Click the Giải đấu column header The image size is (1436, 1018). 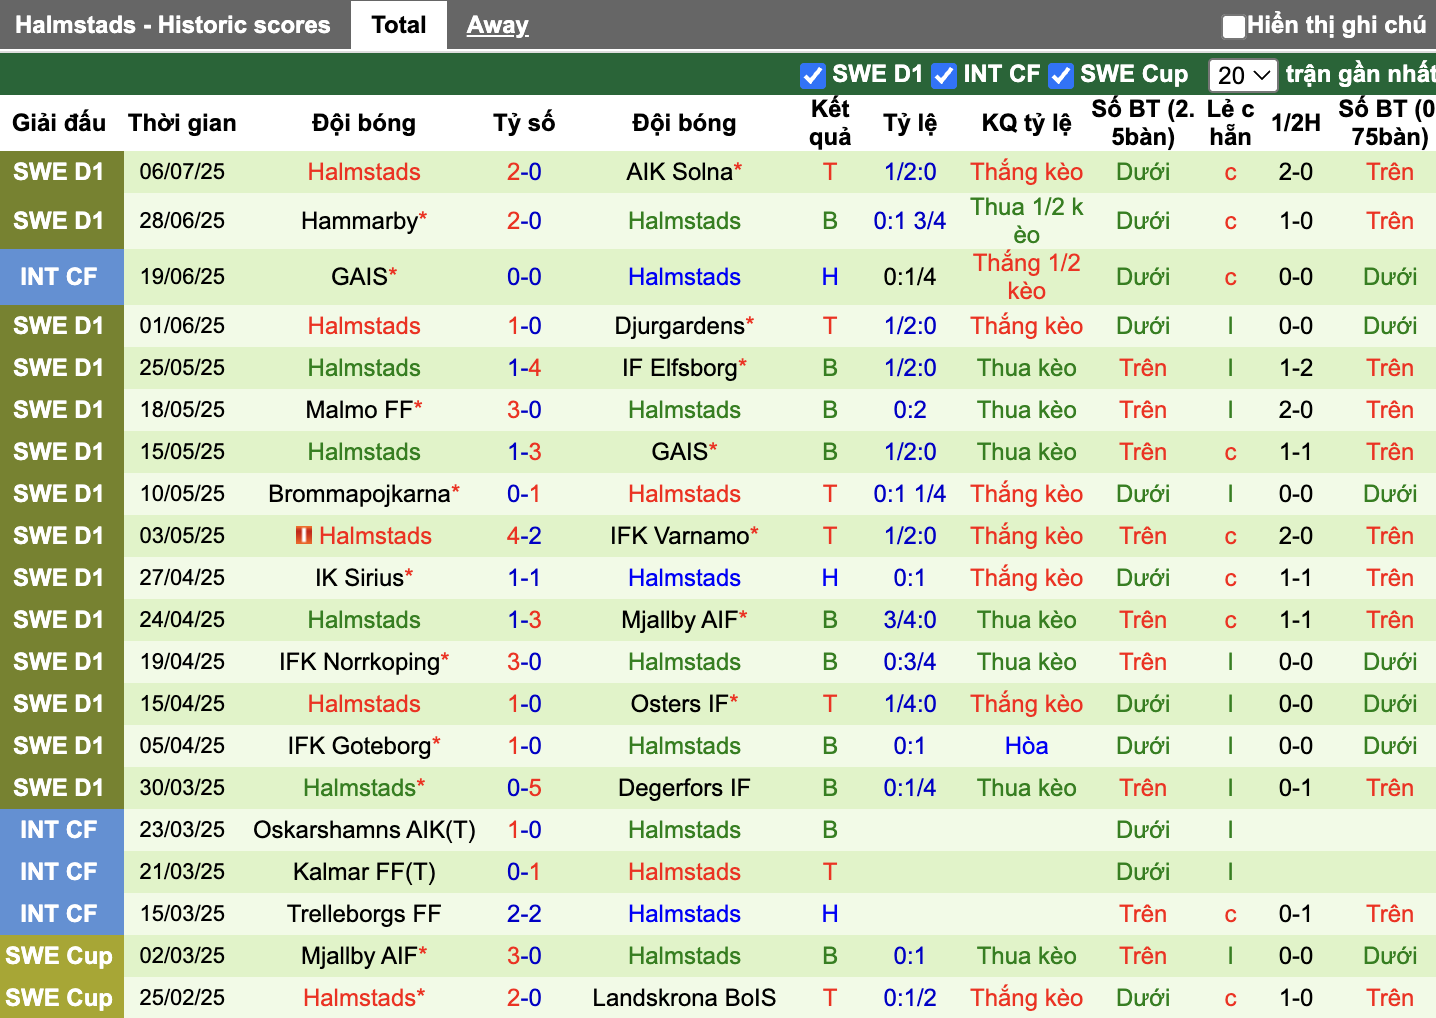[x=59, y=123]
